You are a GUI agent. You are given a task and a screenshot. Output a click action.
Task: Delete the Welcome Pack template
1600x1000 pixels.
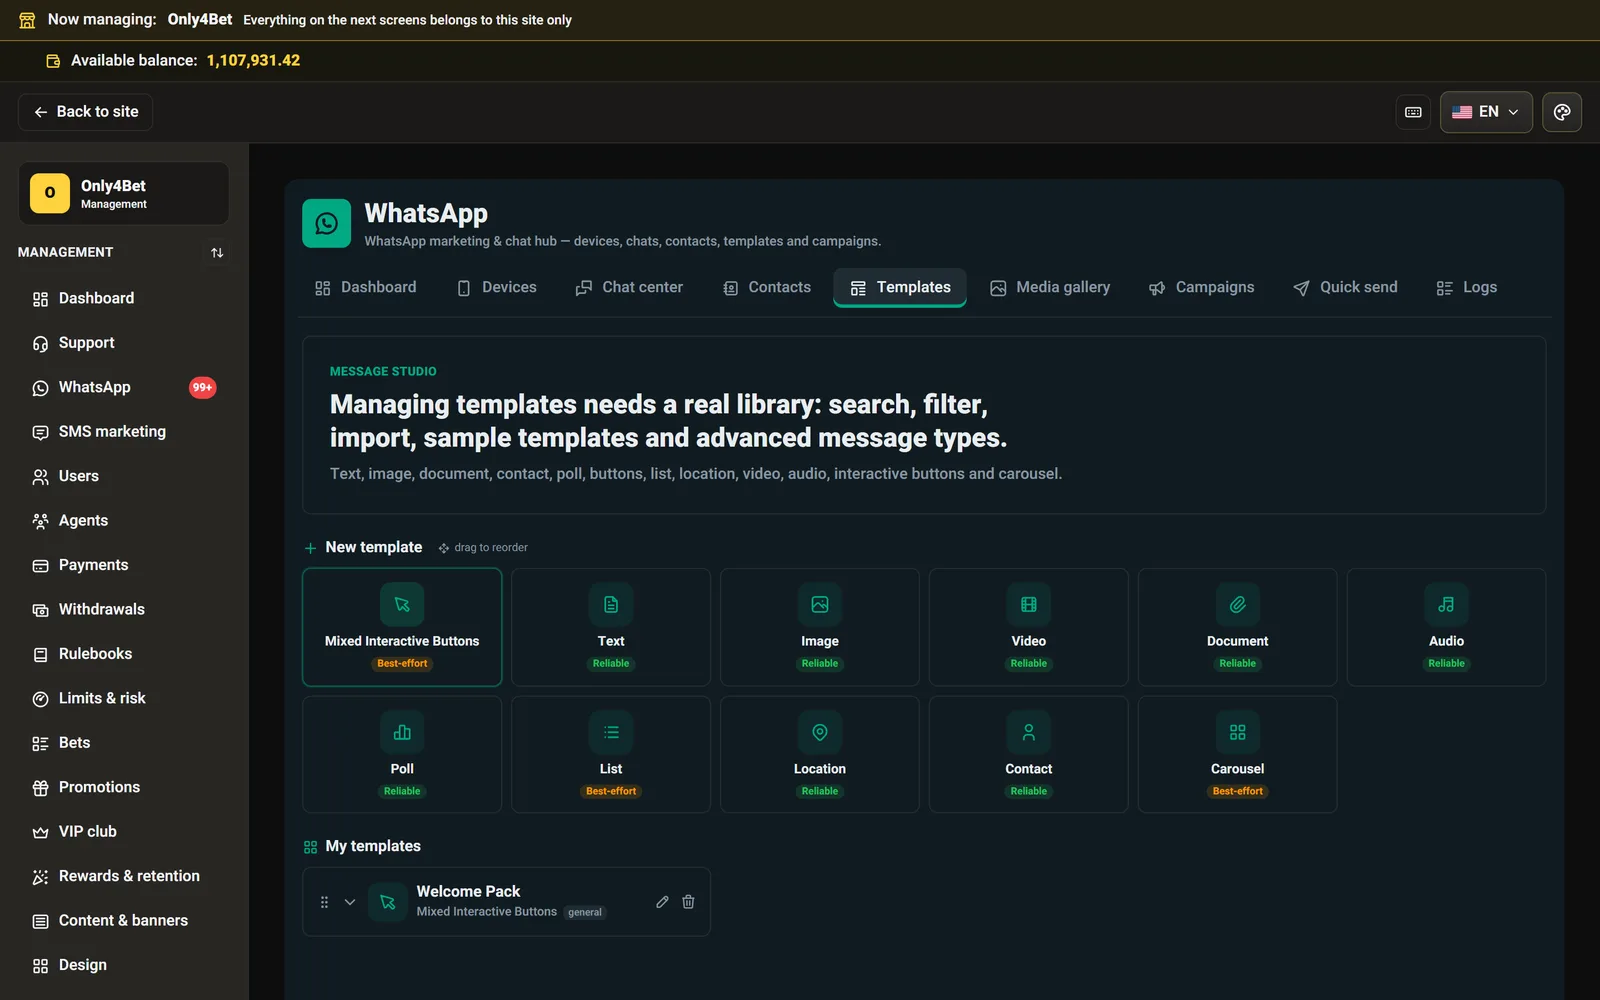point(688,902)
